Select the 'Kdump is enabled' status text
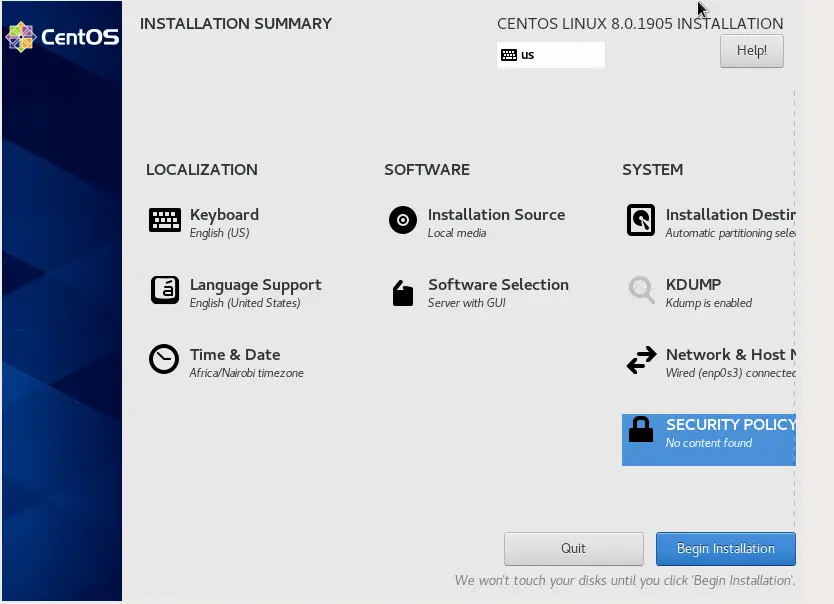This screenshot has width=834, height=604. coord(708,303)
